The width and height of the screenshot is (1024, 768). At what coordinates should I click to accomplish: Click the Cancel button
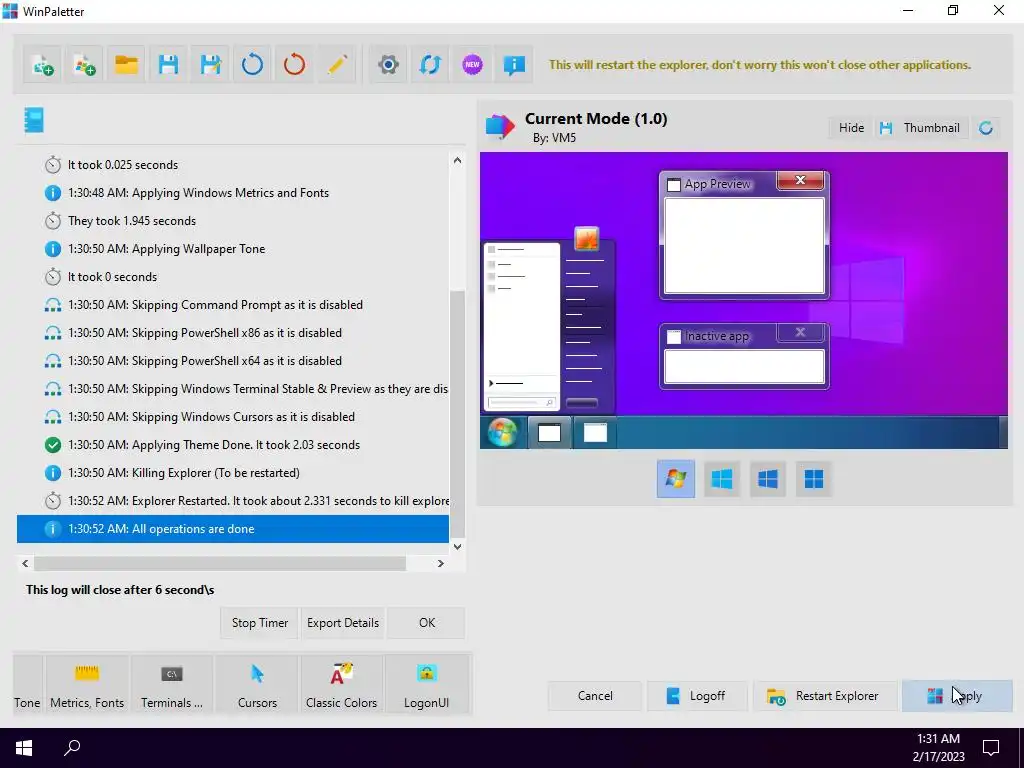coord(595,696)
